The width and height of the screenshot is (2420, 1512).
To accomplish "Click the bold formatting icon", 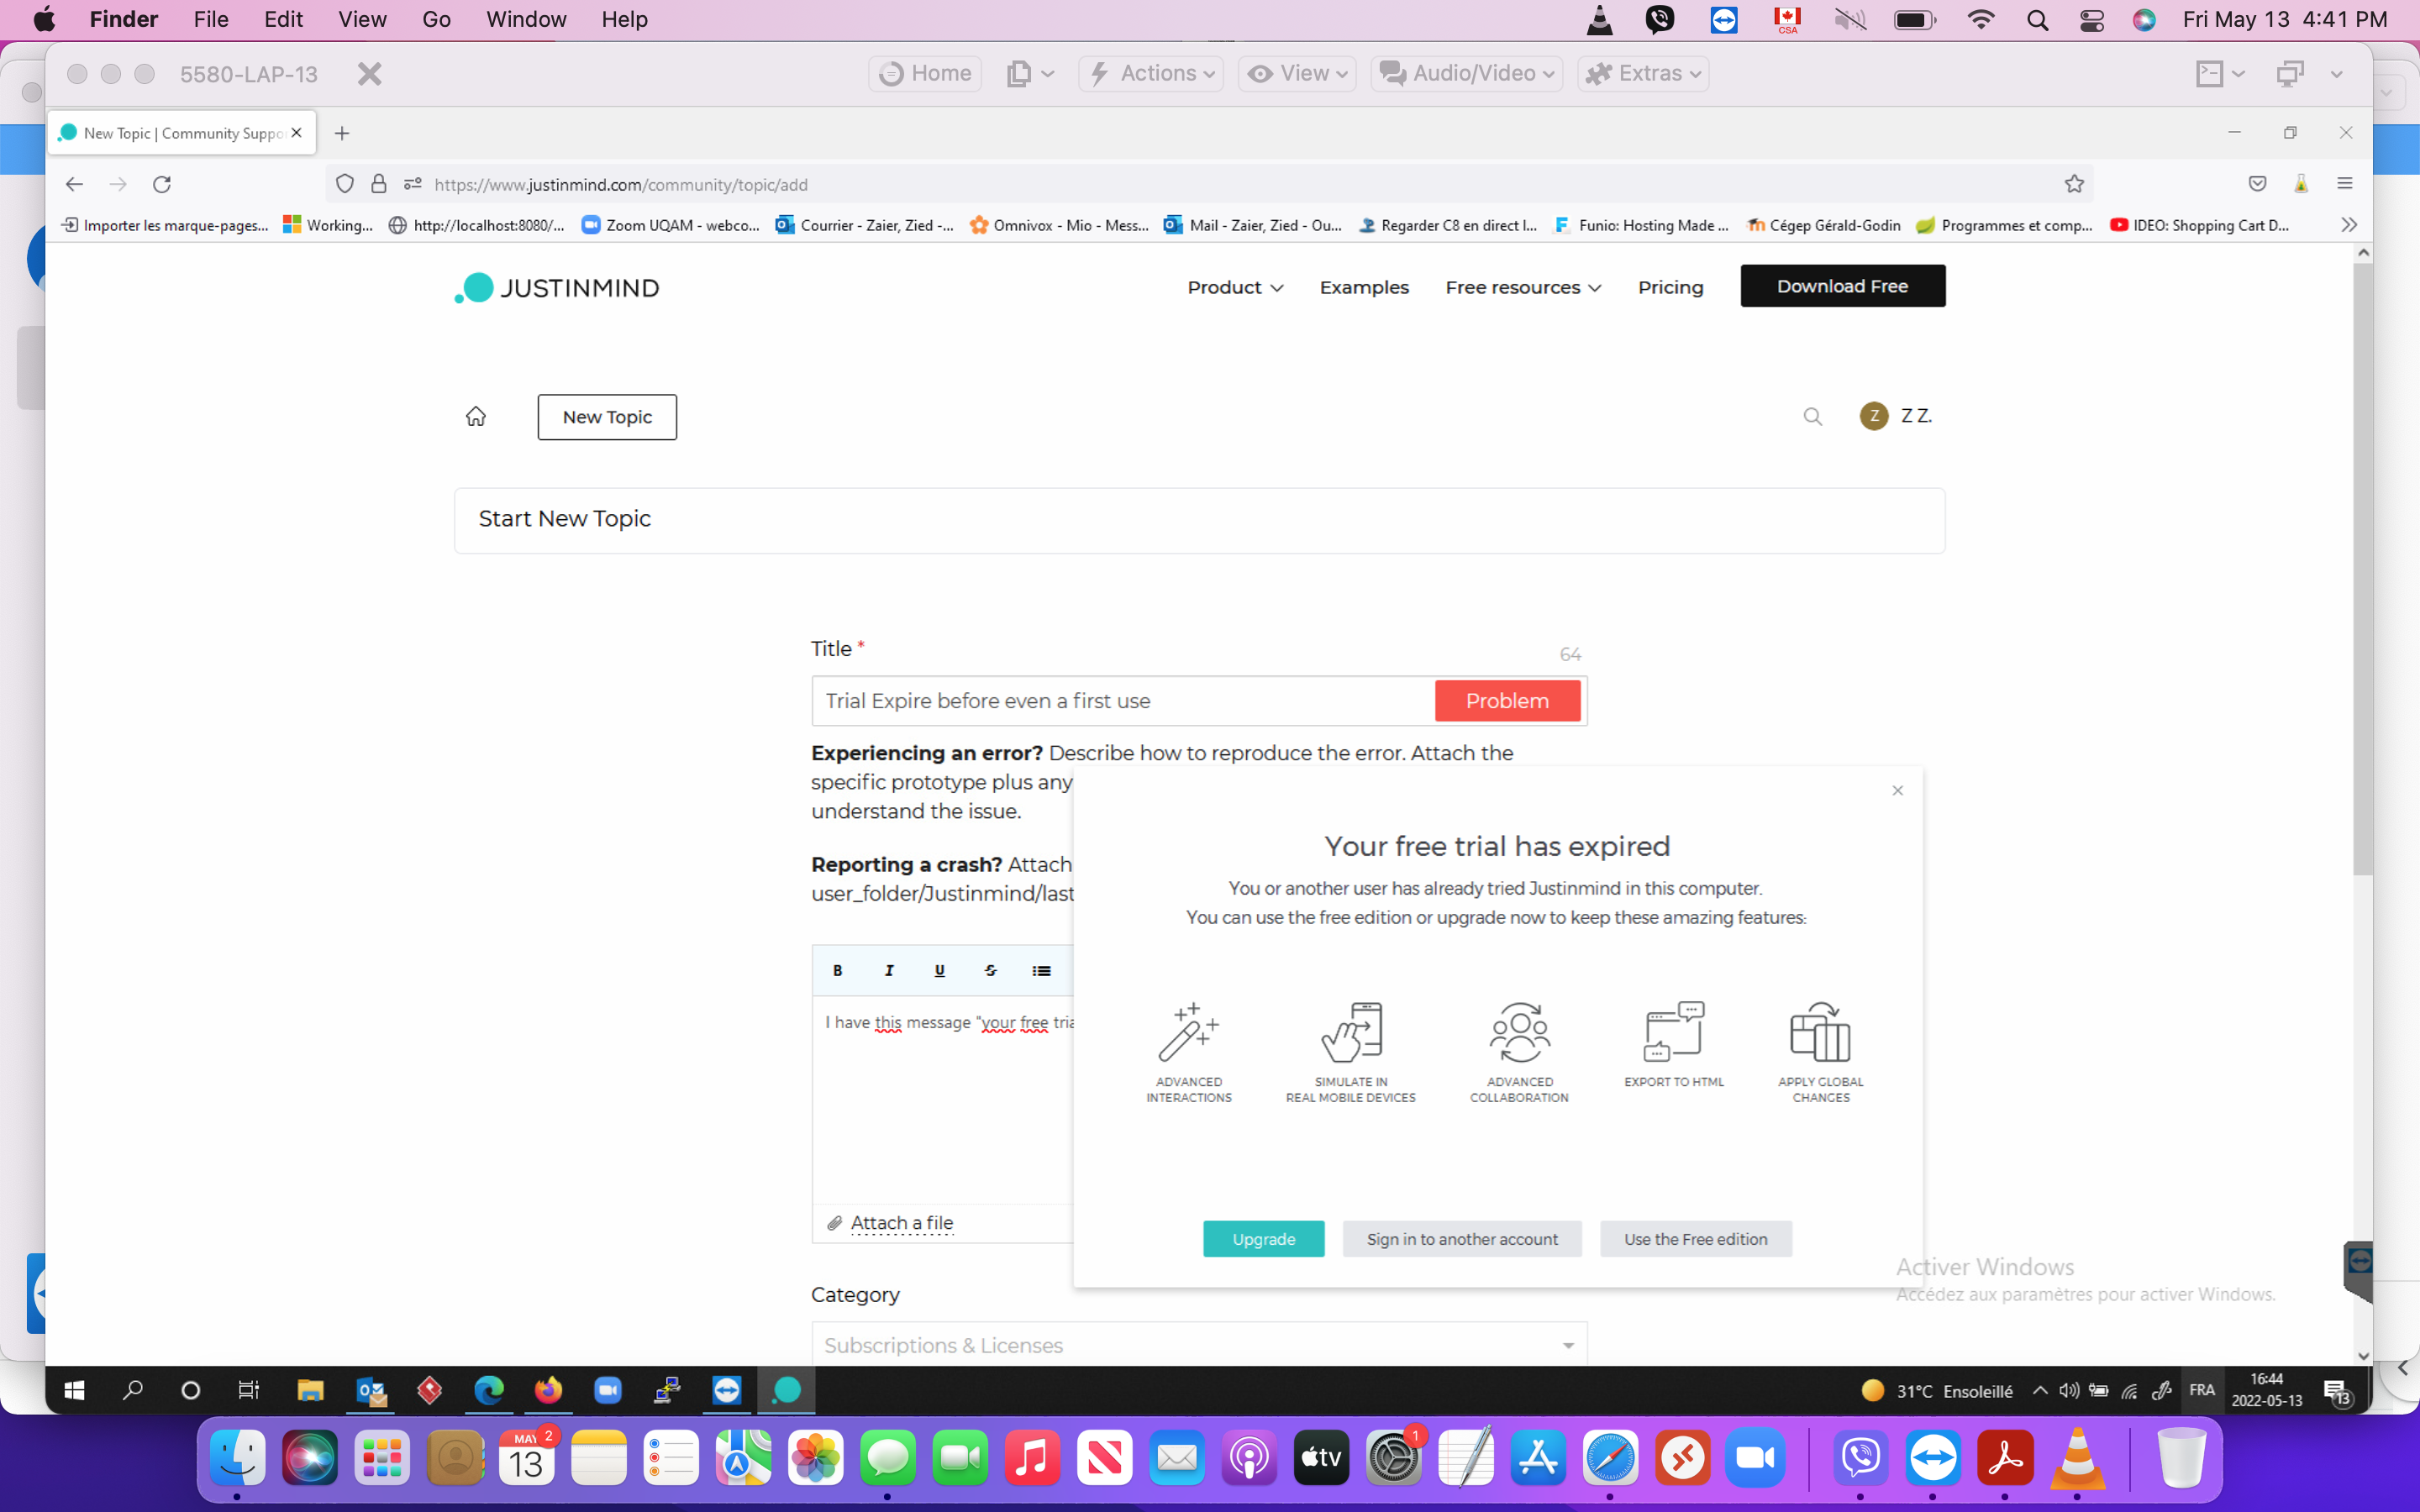I will [x=837, y=970].
